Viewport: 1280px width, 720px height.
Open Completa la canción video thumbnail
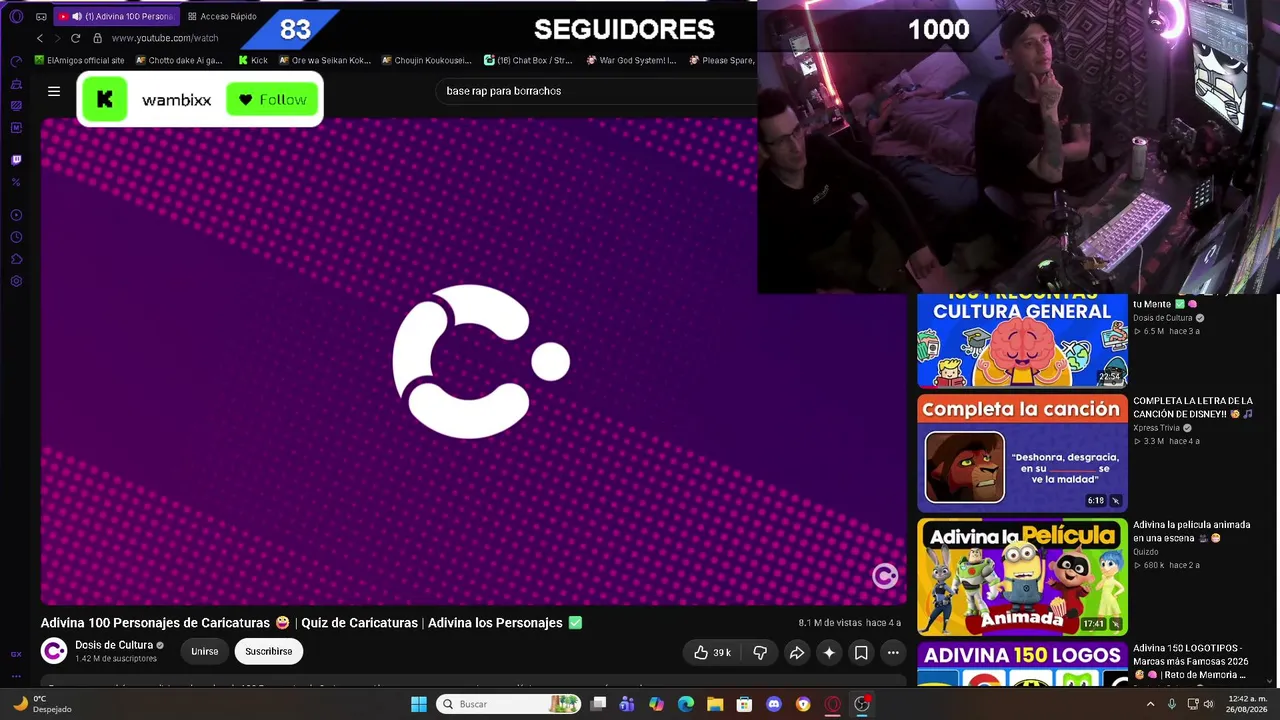click(x=1022, y=453)
